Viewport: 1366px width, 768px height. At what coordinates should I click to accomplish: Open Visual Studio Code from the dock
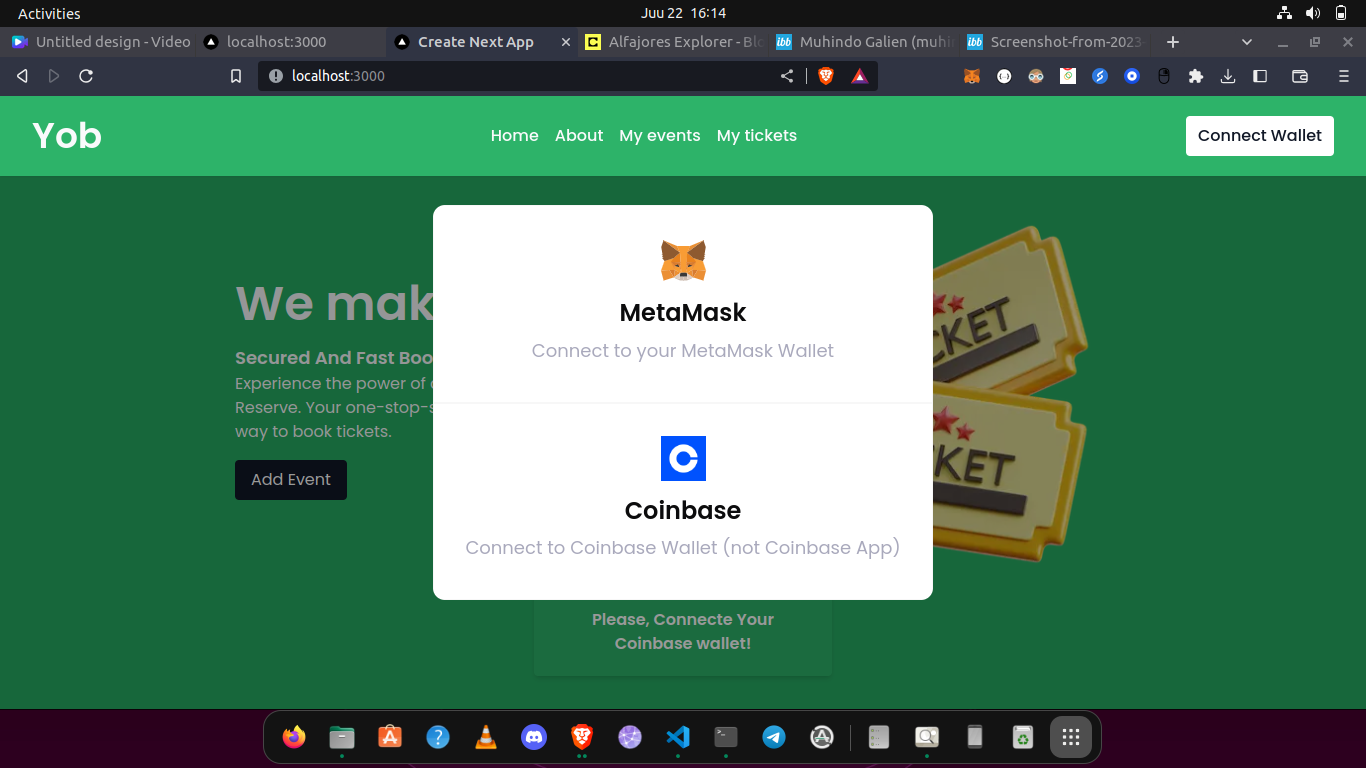(x=678, y=737)
